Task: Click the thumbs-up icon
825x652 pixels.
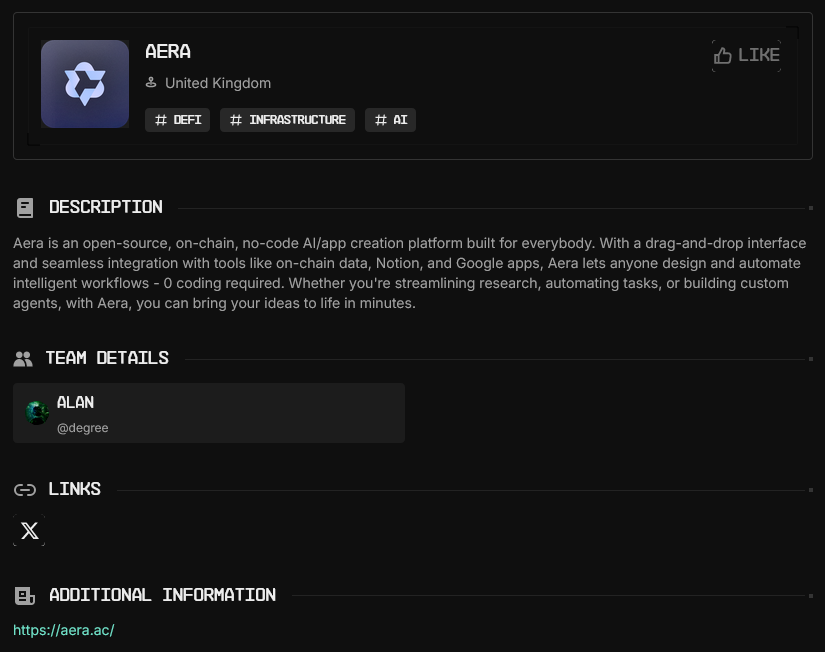Action: 722,55
